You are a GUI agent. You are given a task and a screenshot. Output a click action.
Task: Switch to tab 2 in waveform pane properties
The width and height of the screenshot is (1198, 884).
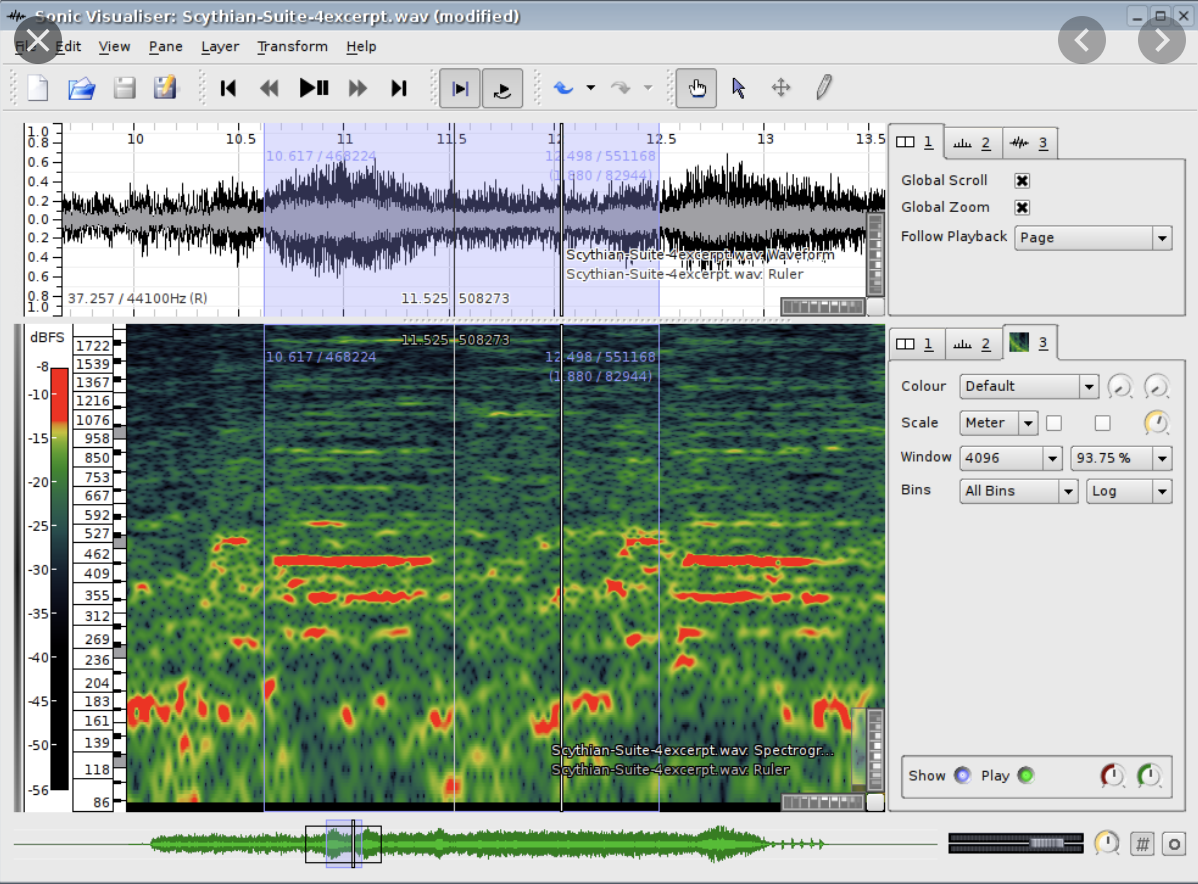(972, 143)
